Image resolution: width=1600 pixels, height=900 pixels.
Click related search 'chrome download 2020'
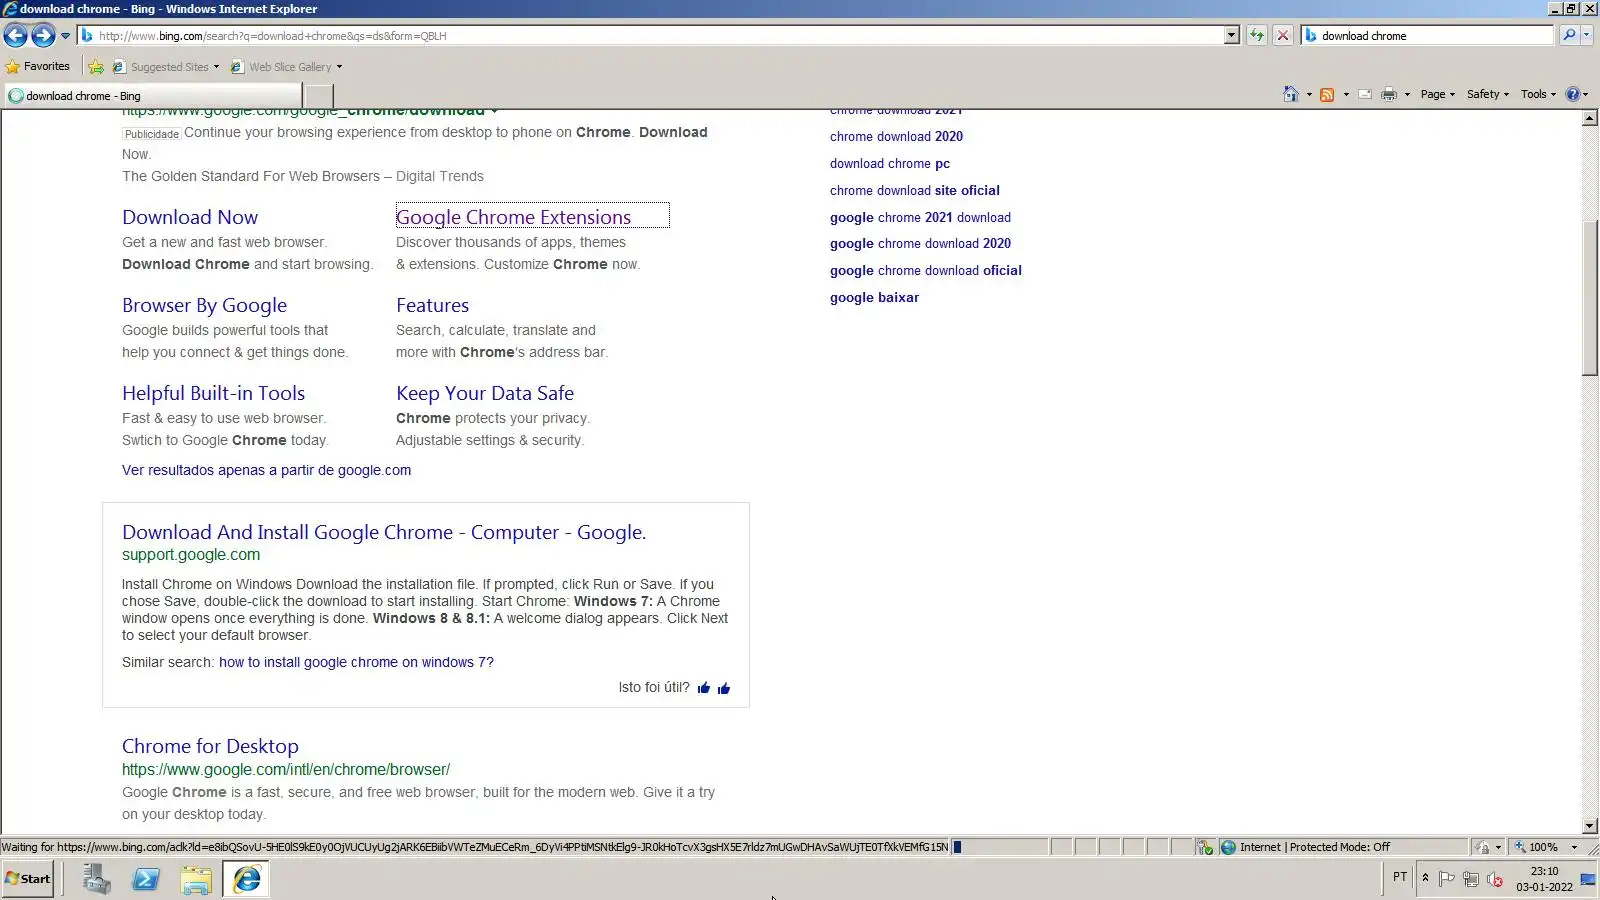896,136
